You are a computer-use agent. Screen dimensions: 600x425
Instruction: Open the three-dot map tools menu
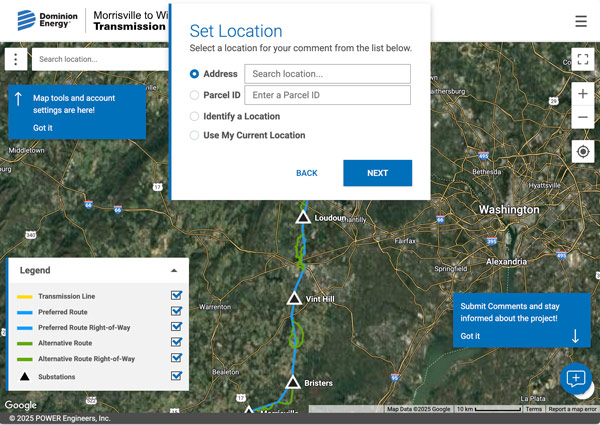16,59
